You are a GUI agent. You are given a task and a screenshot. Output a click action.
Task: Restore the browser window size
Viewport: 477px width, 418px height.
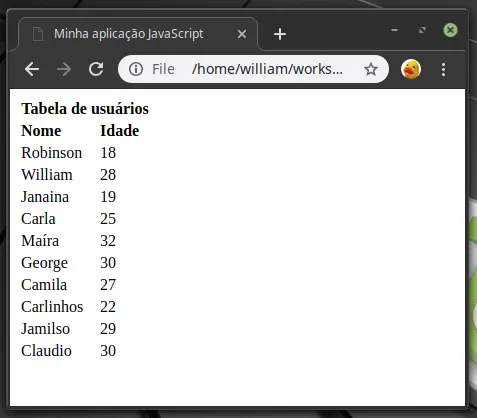click(422, 30)
